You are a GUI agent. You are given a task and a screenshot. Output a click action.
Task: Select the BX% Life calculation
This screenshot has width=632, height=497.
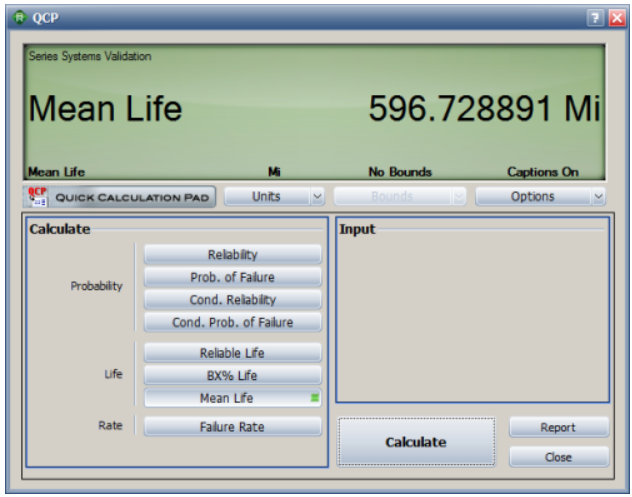[233, 375]
